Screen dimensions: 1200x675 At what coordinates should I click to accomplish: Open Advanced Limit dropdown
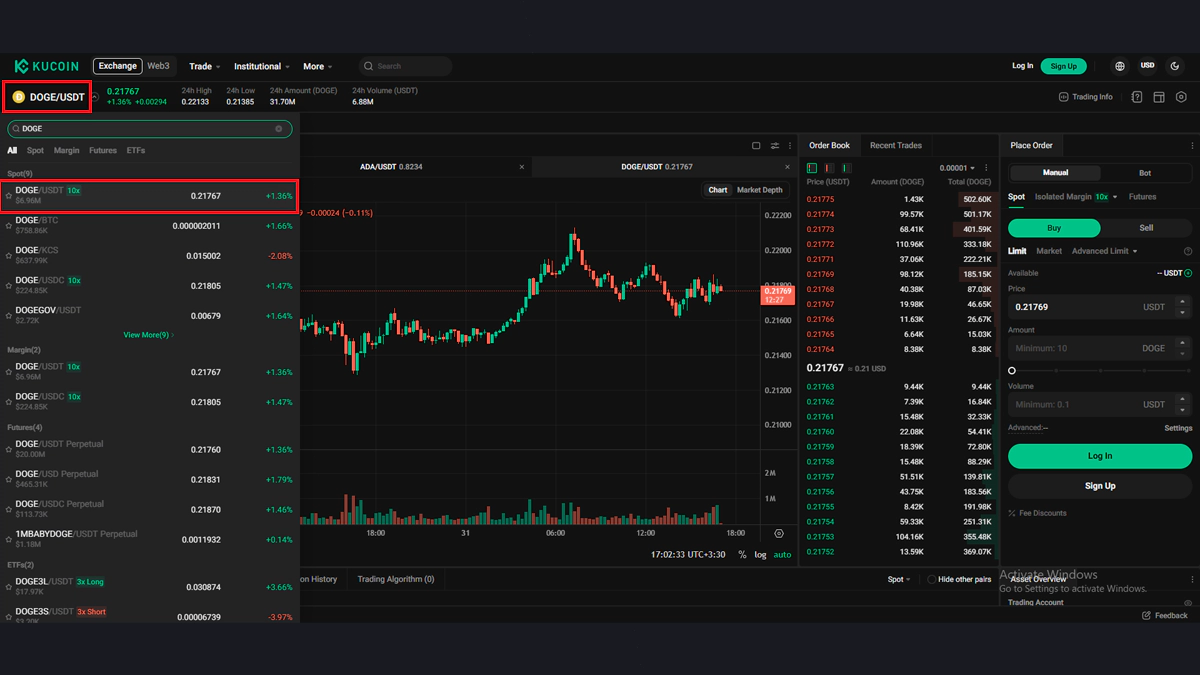click(x=1104, y=252)
